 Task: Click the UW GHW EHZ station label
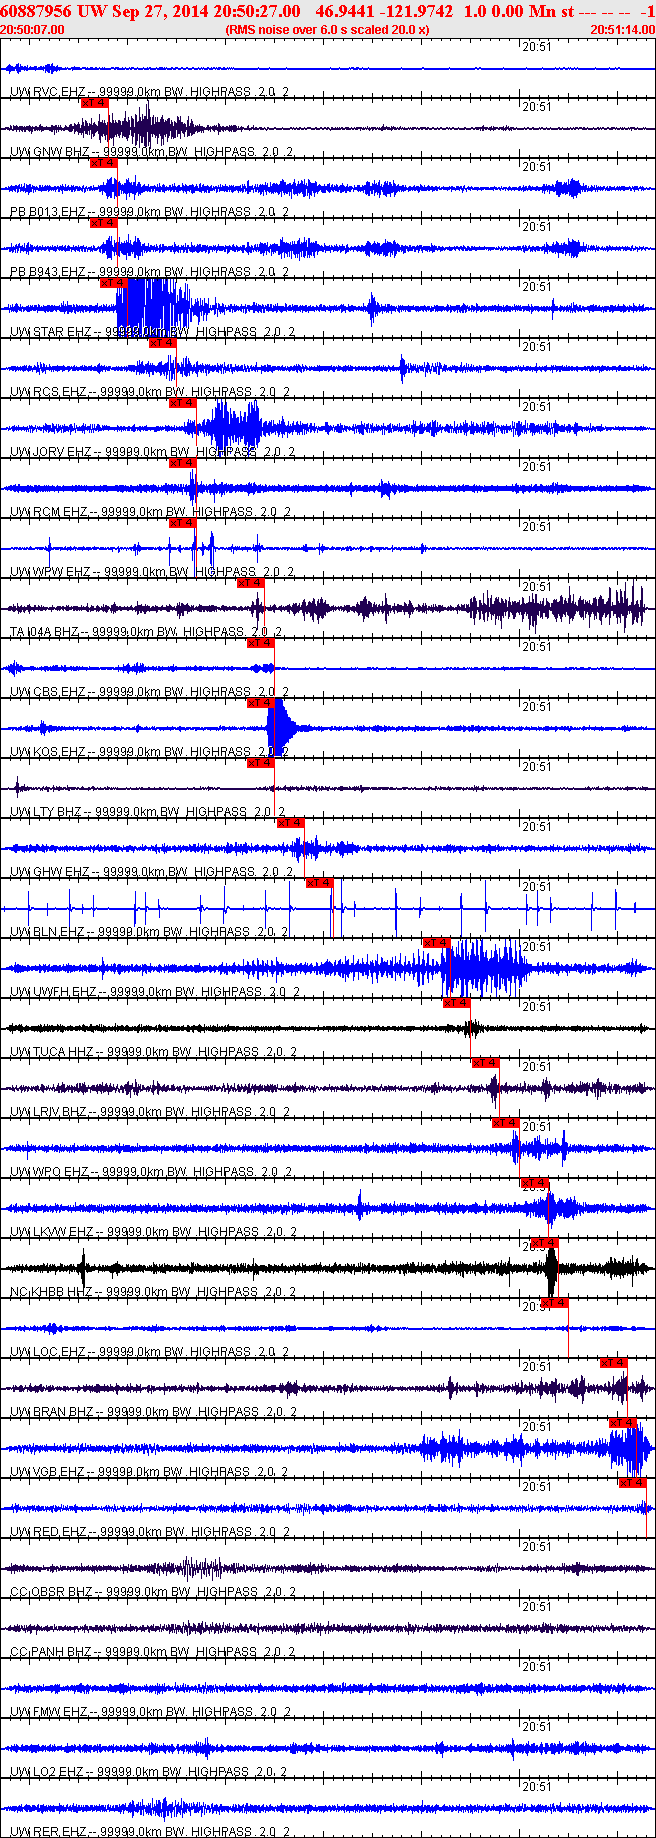(152, 872)
